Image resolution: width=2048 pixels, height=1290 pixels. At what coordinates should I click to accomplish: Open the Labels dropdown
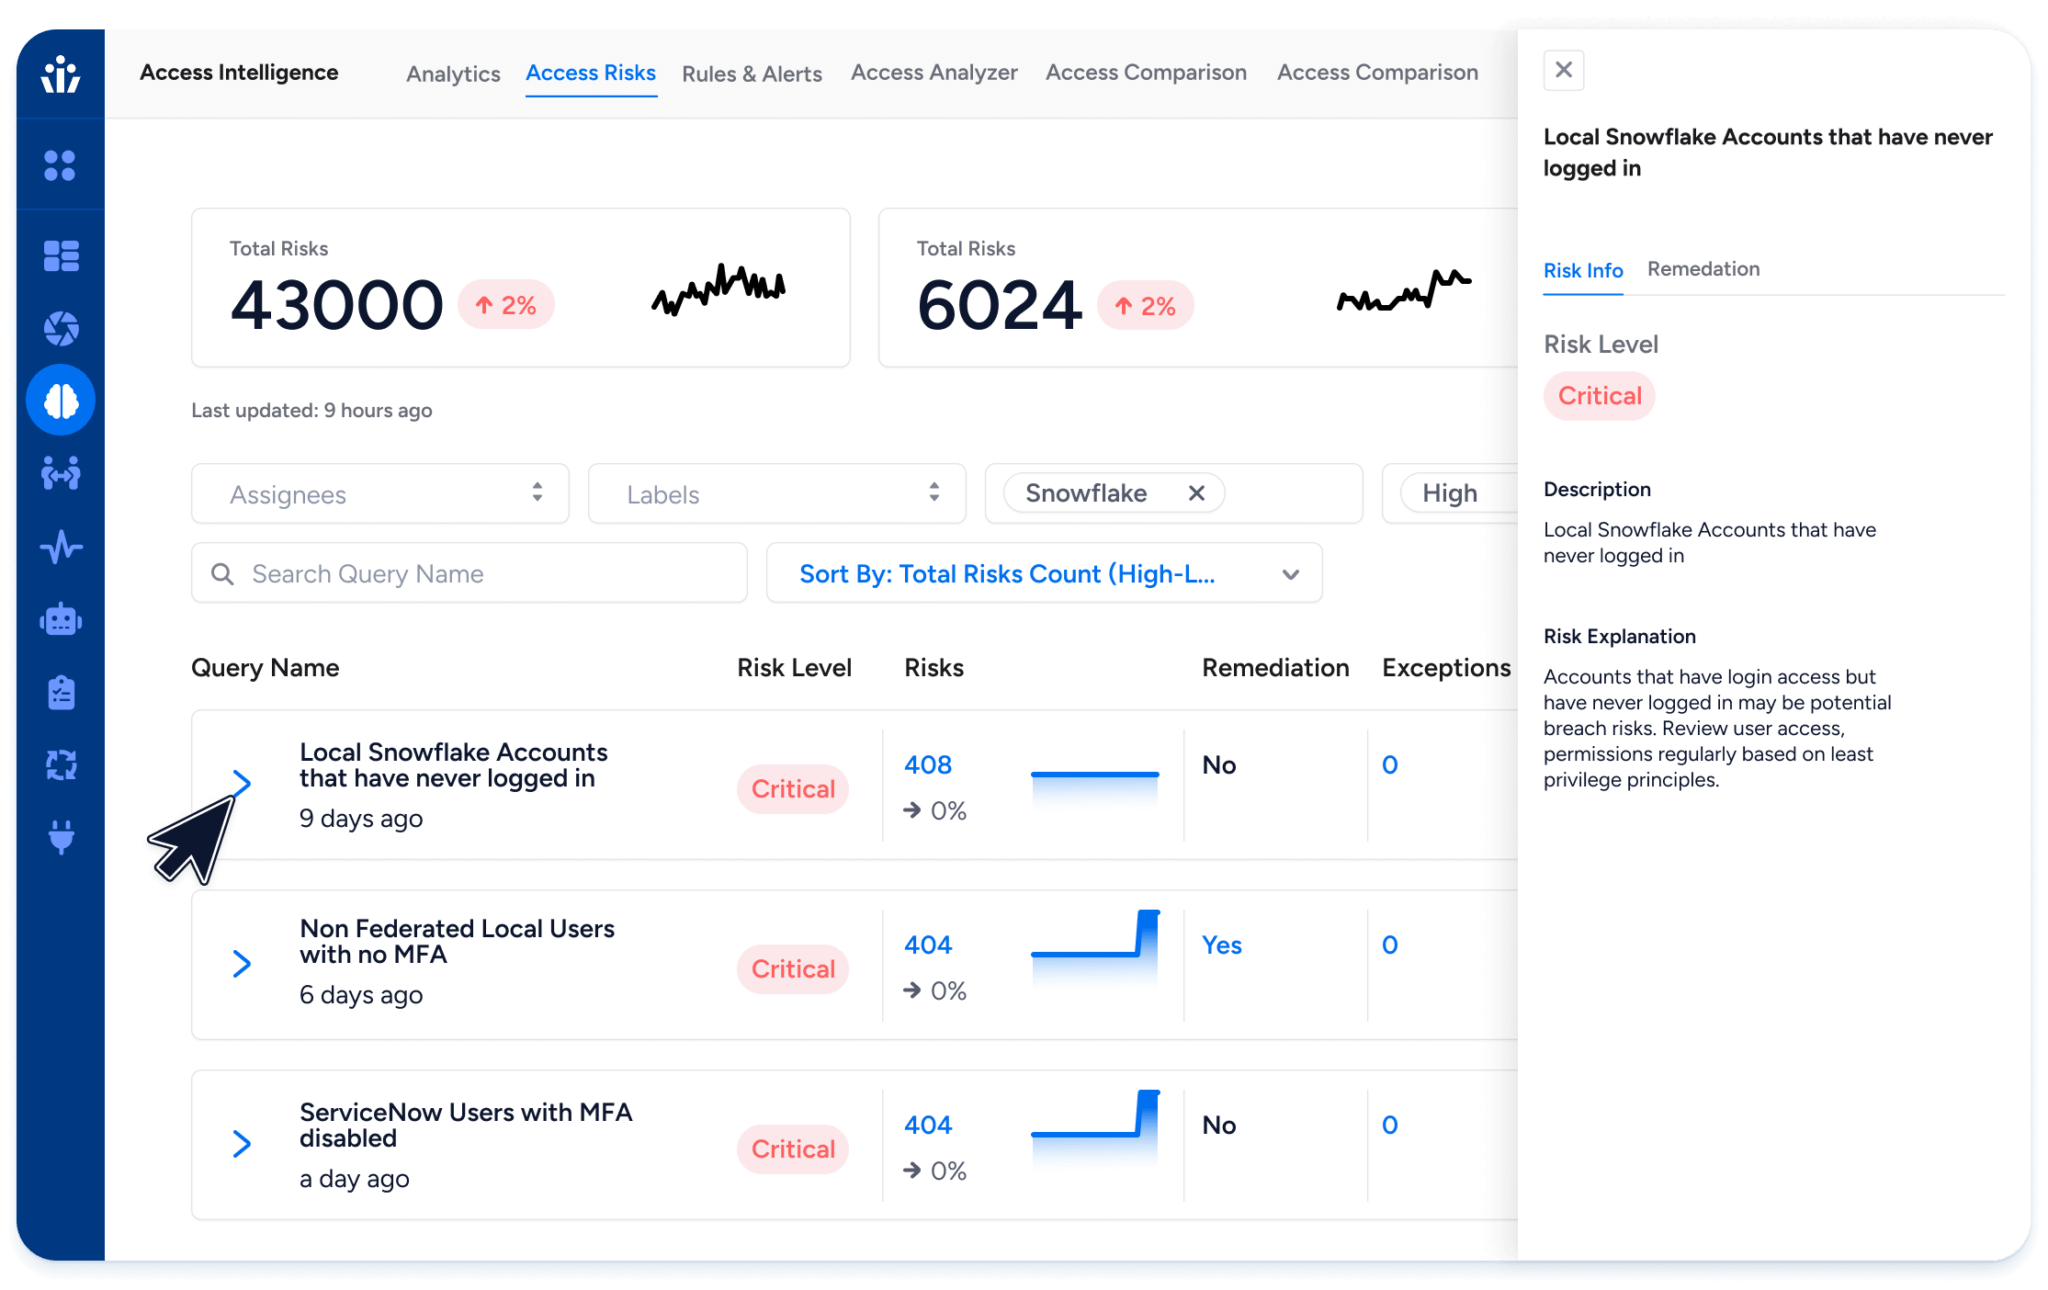pos(777,493)
